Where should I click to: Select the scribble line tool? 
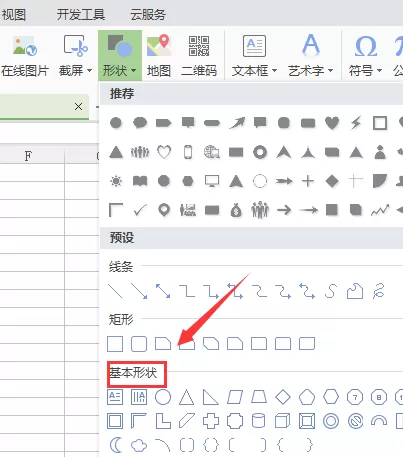379,291
